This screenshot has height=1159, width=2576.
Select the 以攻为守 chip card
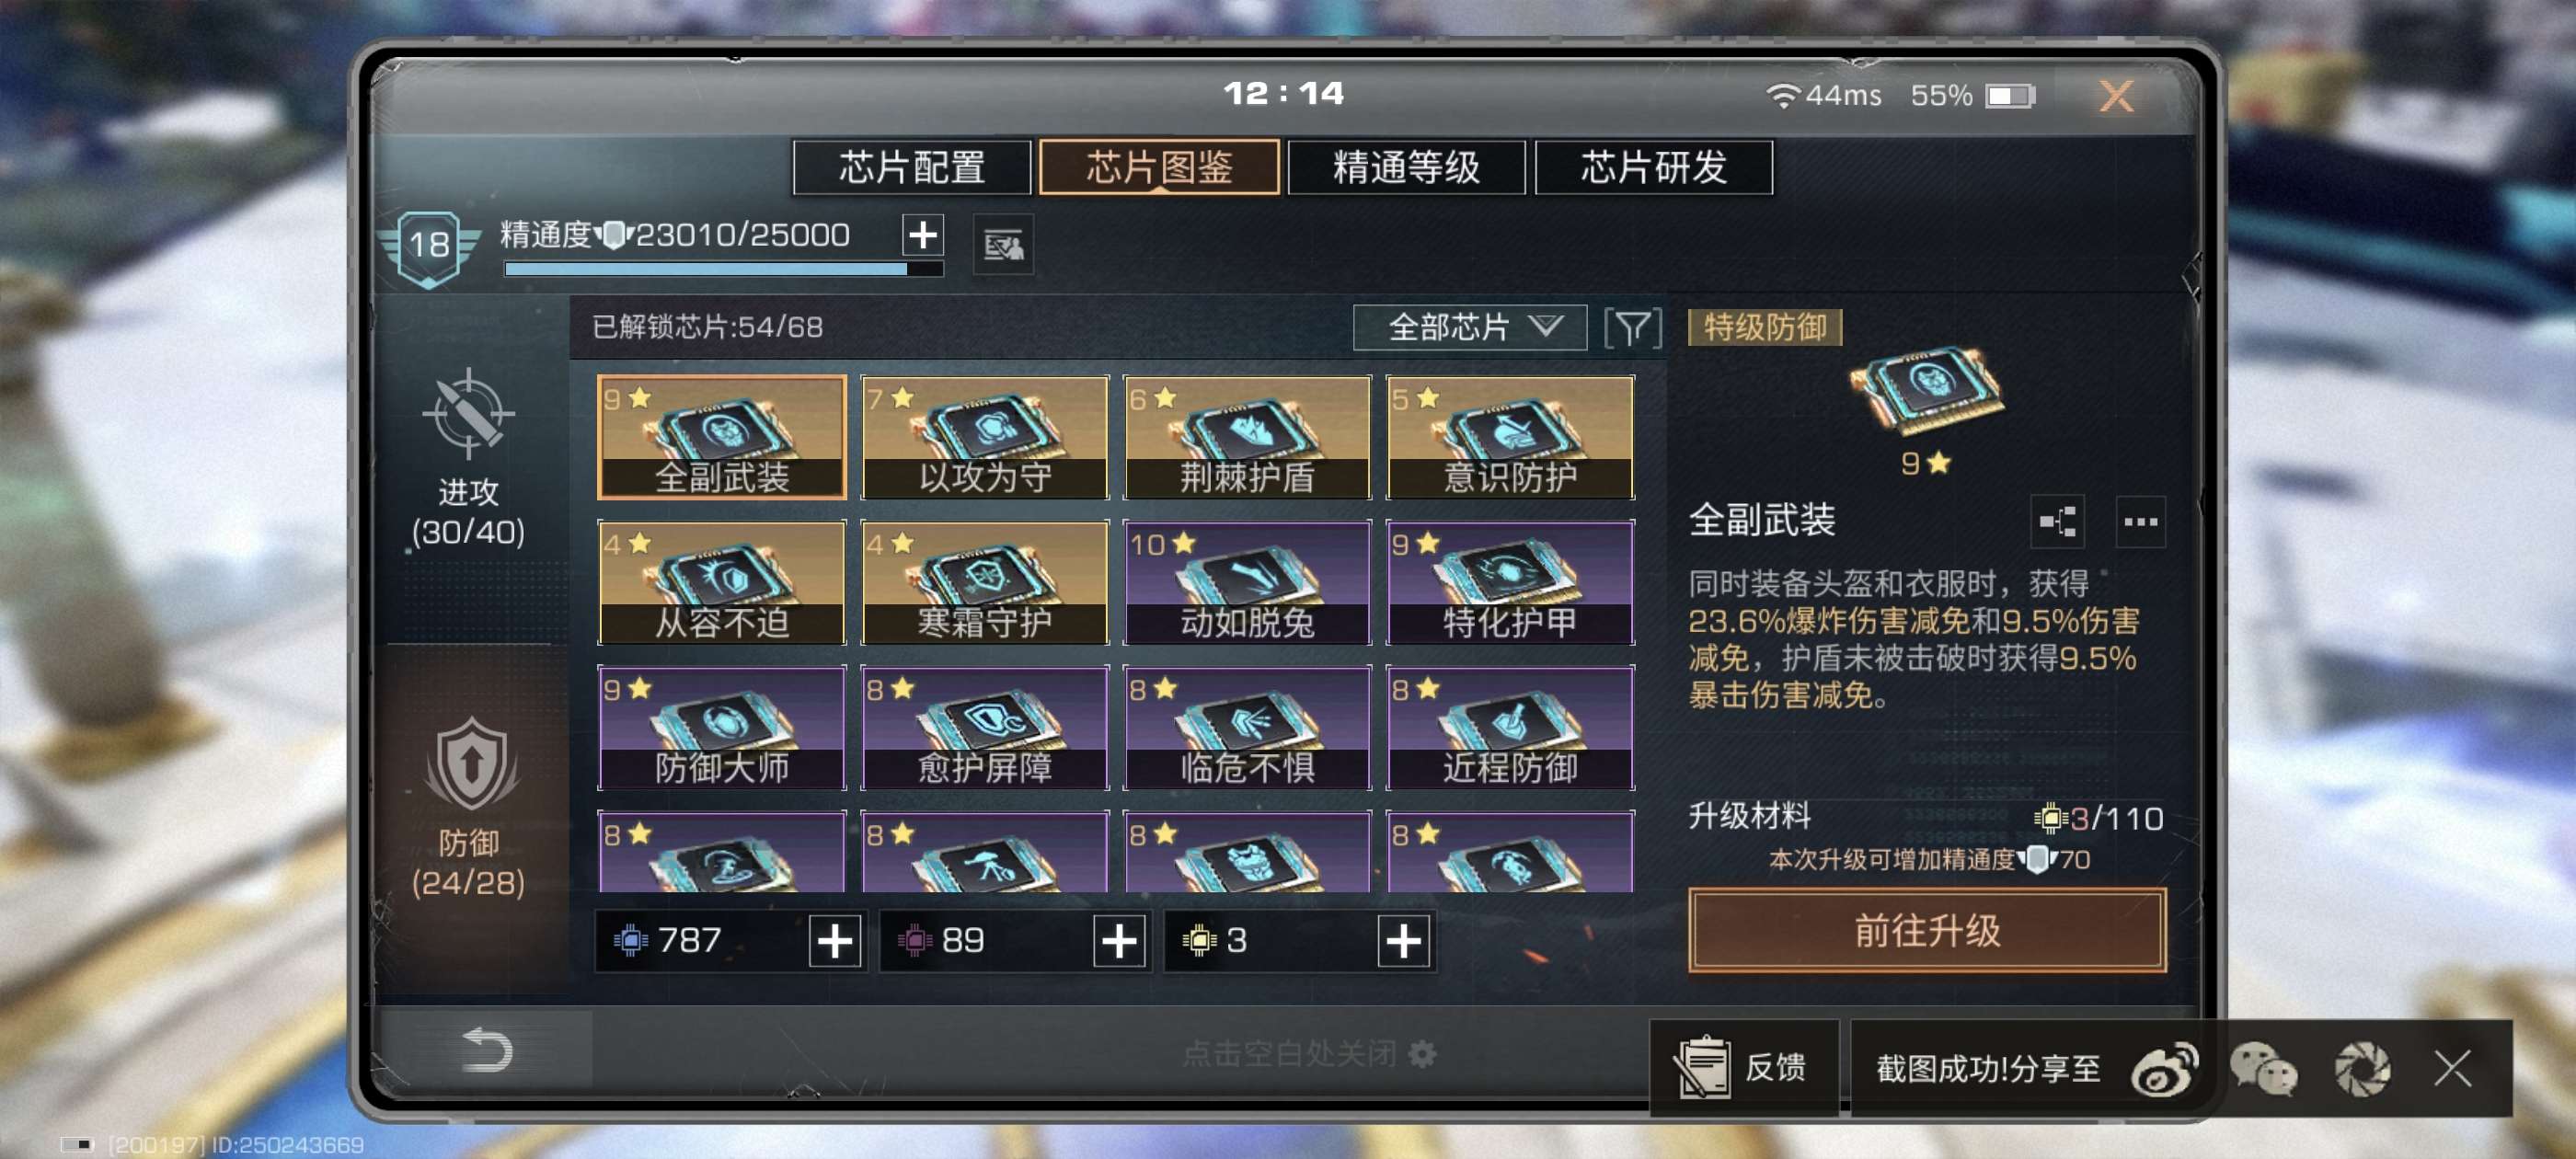pyautogui.click(x=984, y=437)
